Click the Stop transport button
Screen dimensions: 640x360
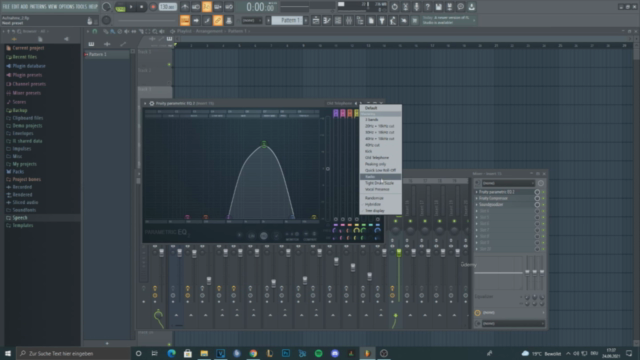coord(141,7)
